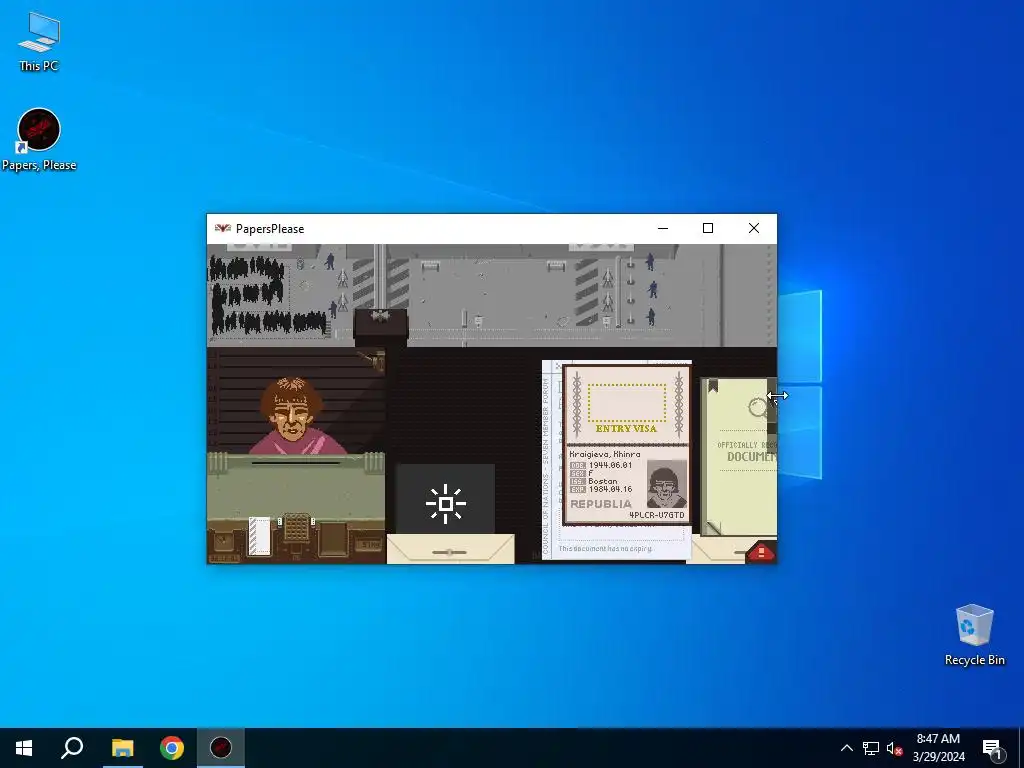The image size is (1024, 768).
Task: Maximize the PapersPlease window
Action: (x=708, y=228)
